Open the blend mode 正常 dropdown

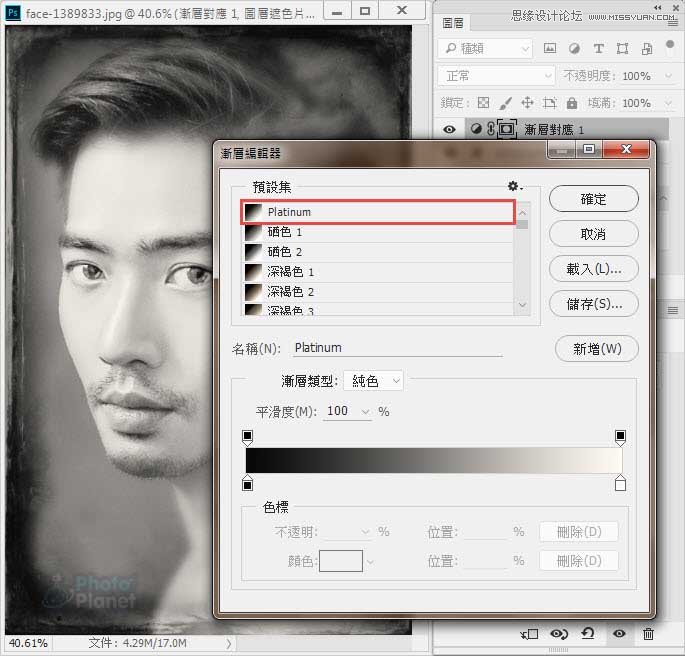tap(496, 76)
